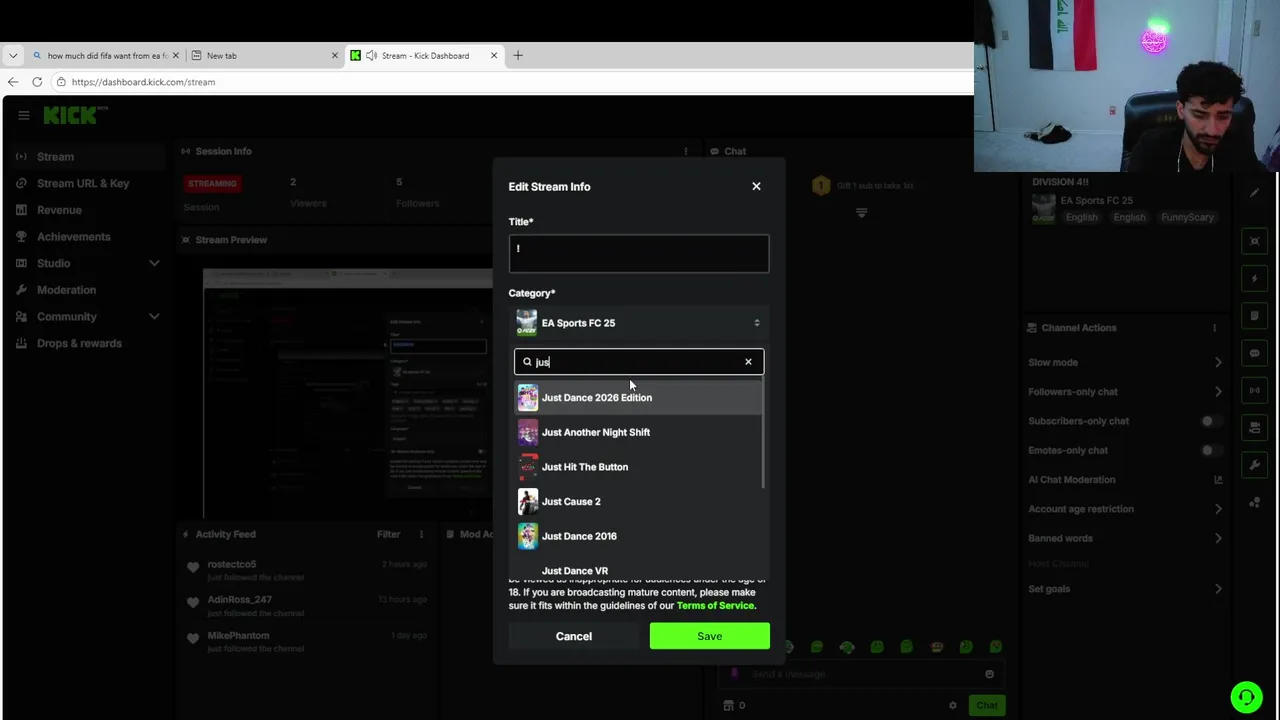Click the broadcast signal panel icon

1254,390
